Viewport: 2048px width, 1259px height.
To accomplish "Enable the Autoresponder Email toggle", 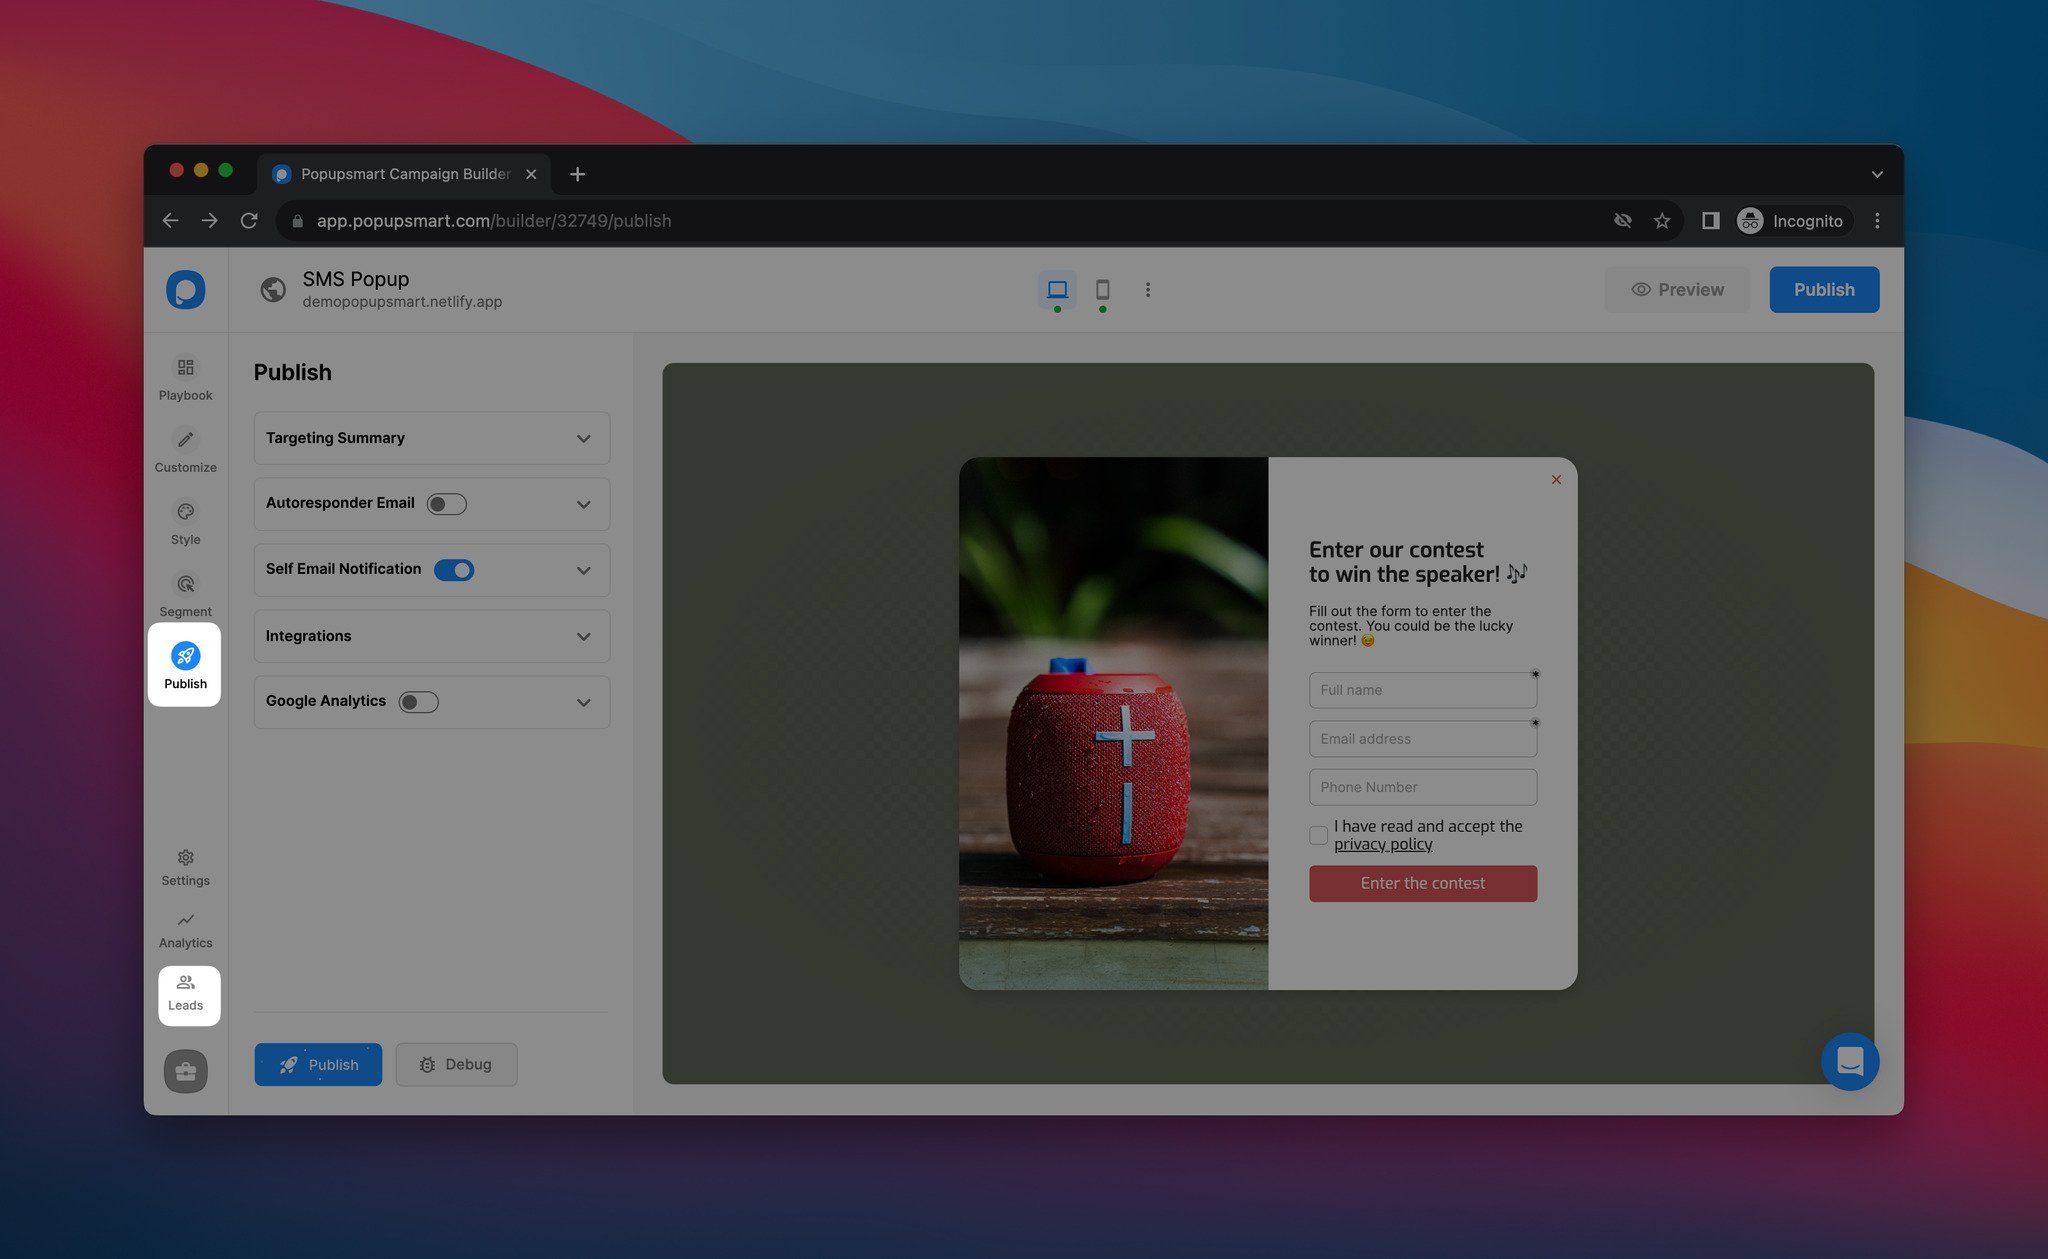I will point(446,504).
